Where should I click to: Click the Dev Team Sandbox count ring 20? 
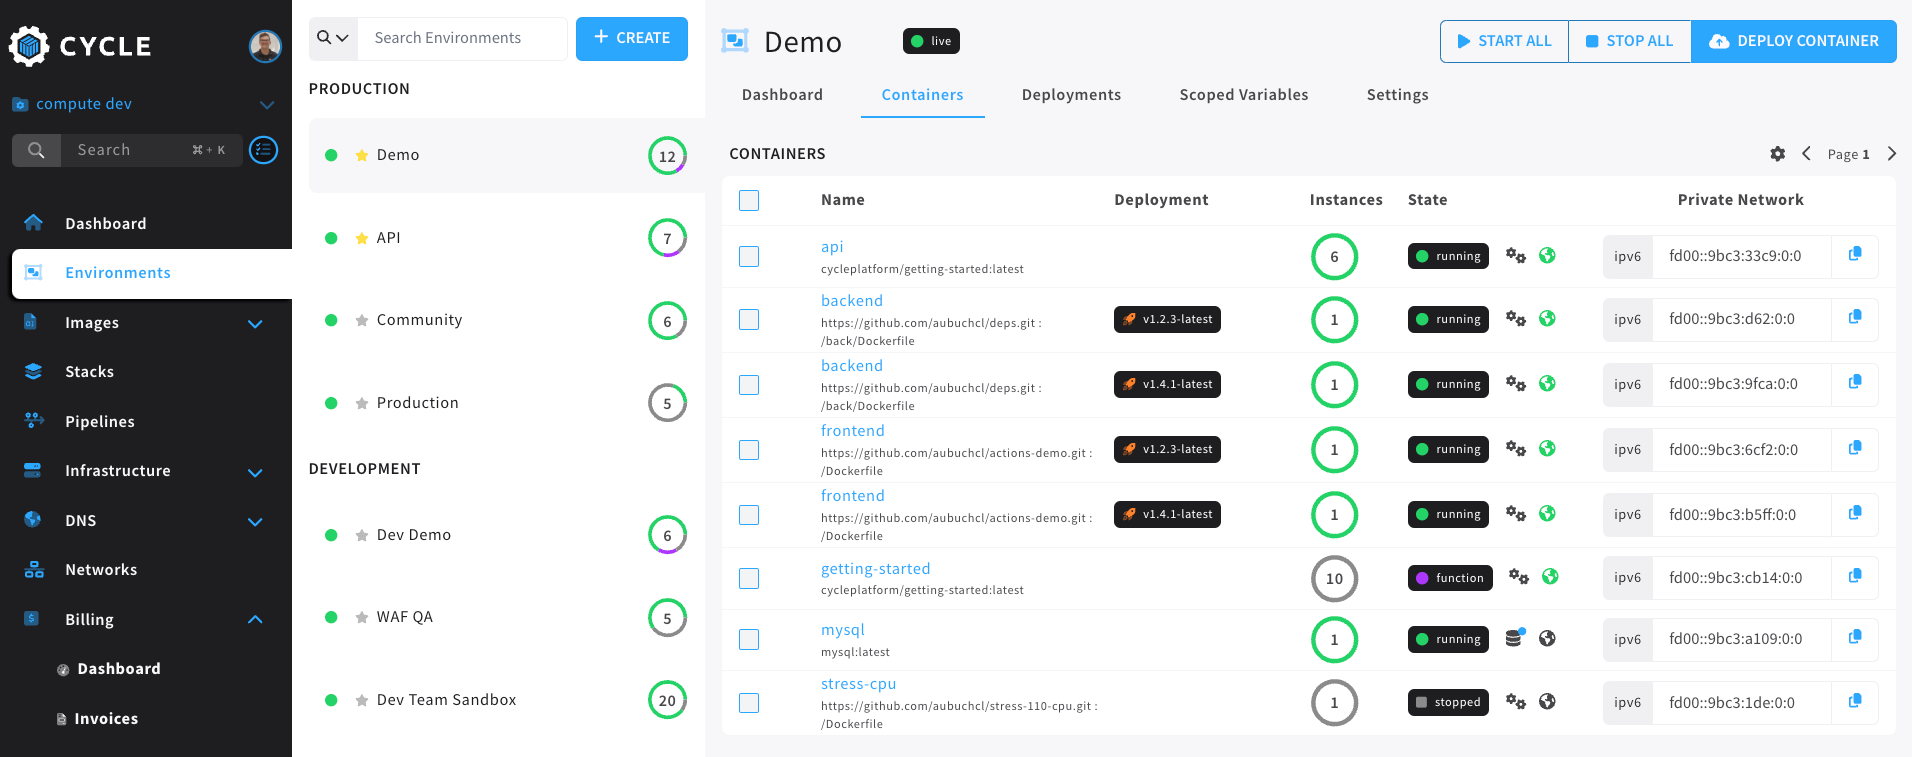667,700
